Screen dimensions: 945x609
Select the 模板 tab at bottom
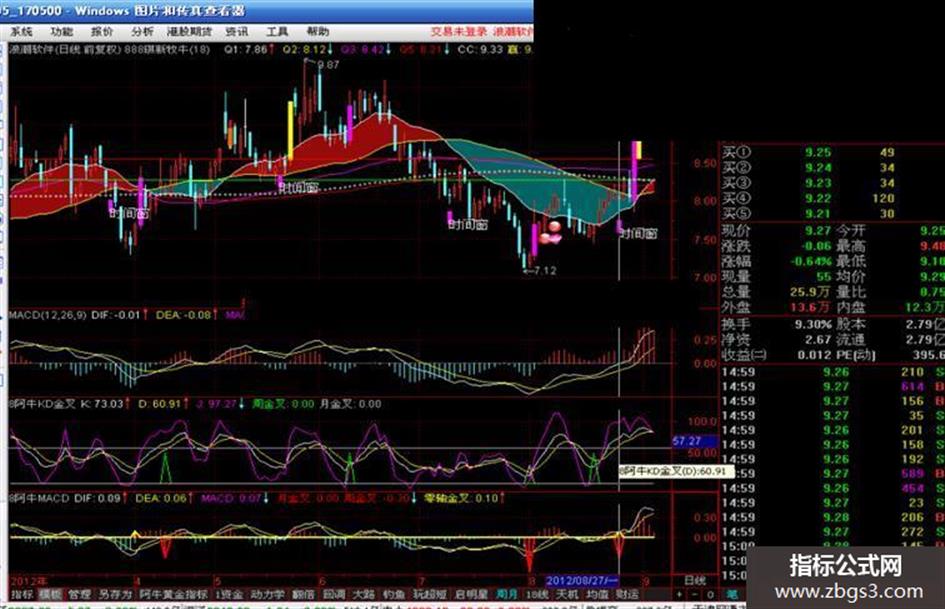coord(51,594)
